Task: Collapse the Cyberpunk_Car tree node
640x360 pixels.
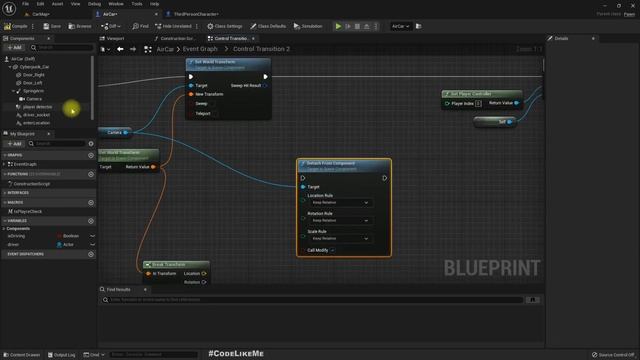Action: click(10, 67)
